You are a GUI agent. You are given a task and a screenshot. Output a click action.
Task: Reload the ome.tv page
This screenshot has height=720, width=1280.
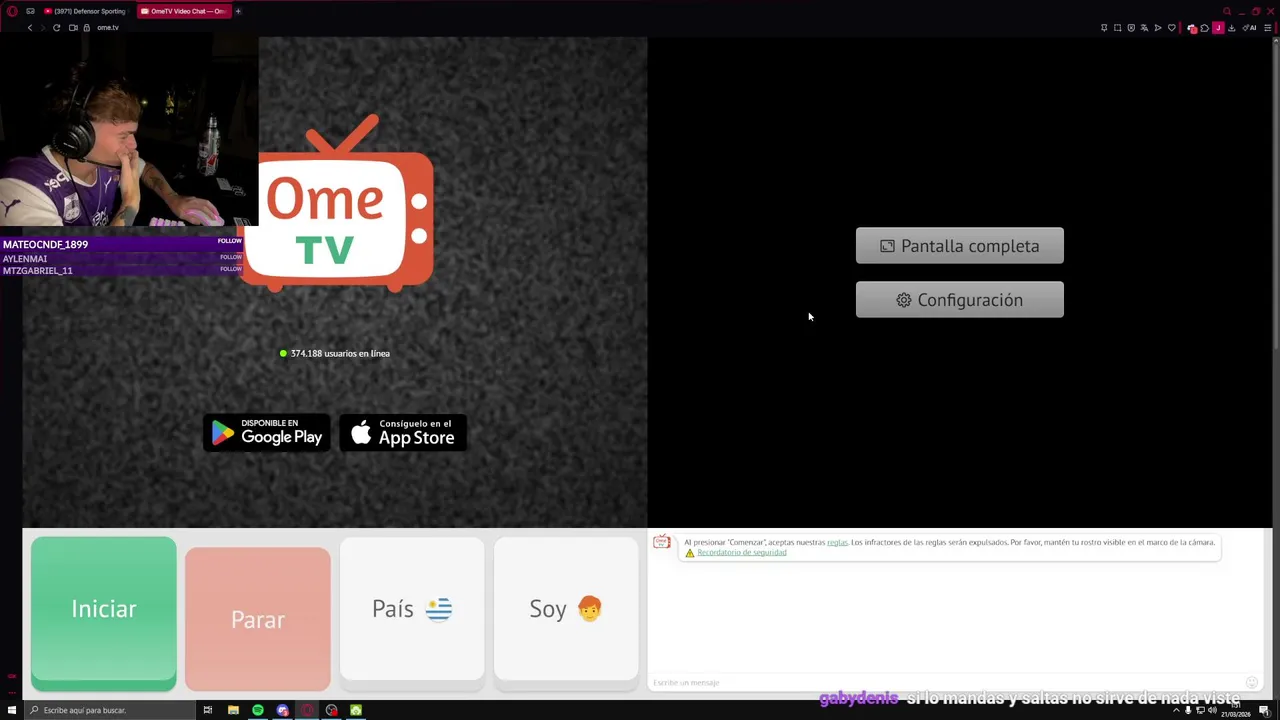[x=57, y=28]
